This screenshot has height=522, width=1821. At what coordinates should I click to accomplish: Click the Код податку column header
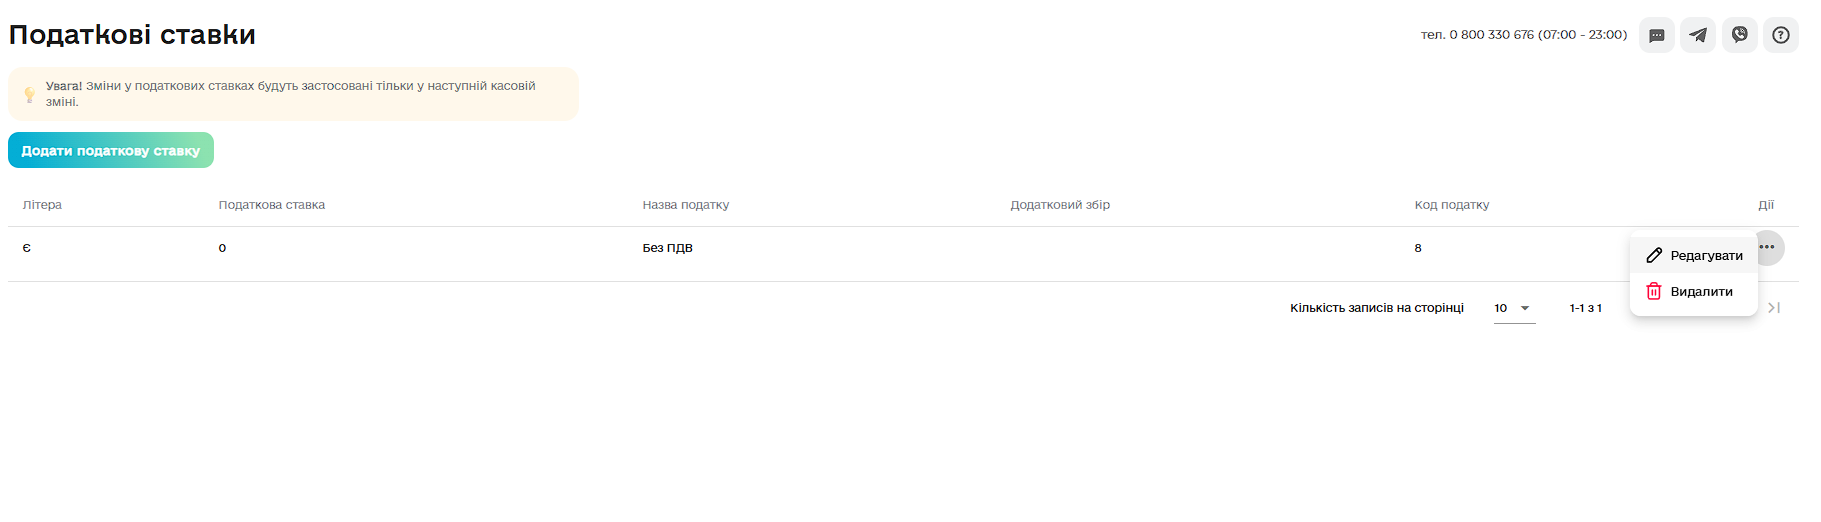point(1452,205)
